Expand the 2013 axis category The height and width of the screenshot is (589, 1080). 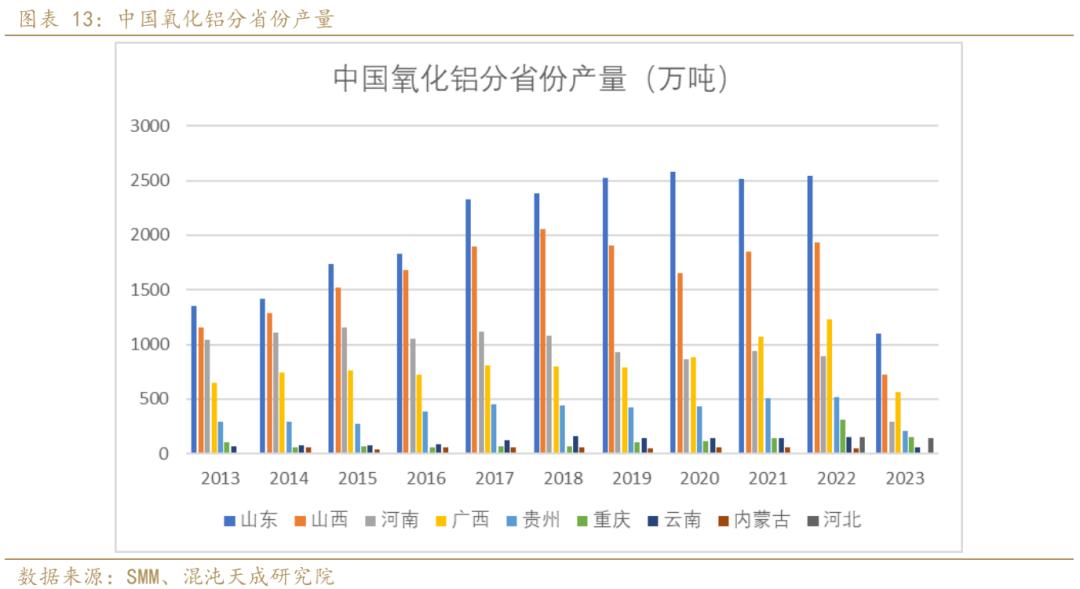(x=222, y=478)
